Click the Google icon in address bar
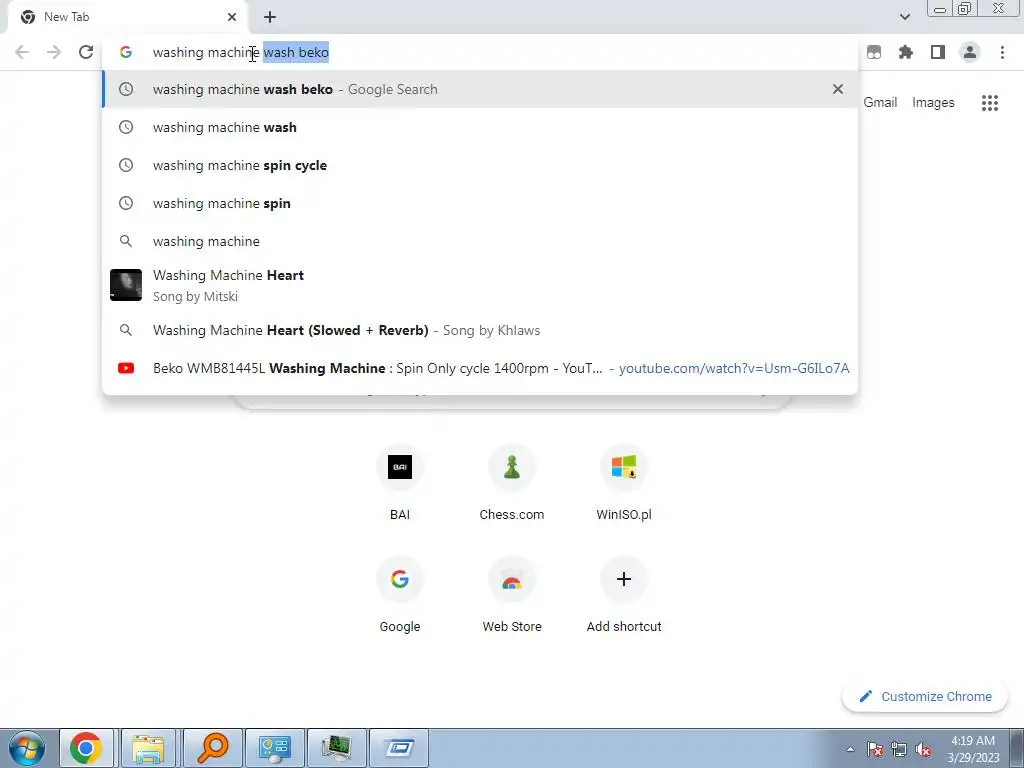The height and width of the screenshot is (768, 1024). pos(126,52)
